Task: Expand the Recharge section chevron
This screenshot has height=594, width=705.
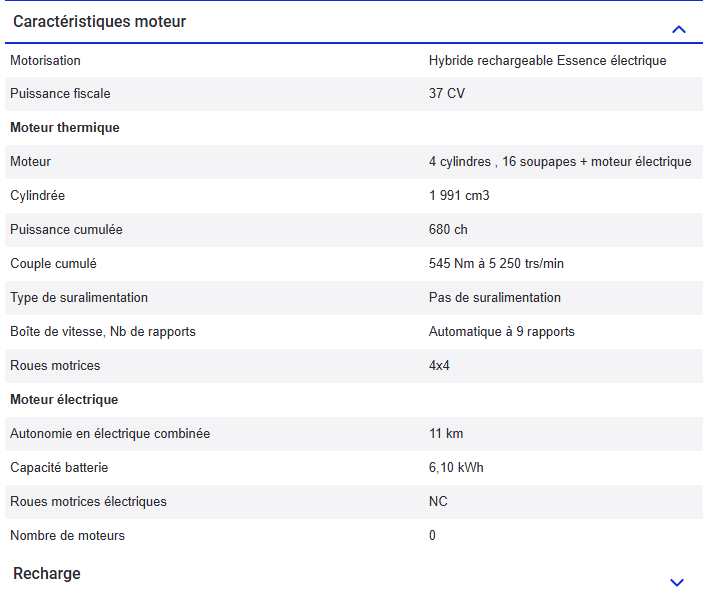Action: tap(677, 582)
